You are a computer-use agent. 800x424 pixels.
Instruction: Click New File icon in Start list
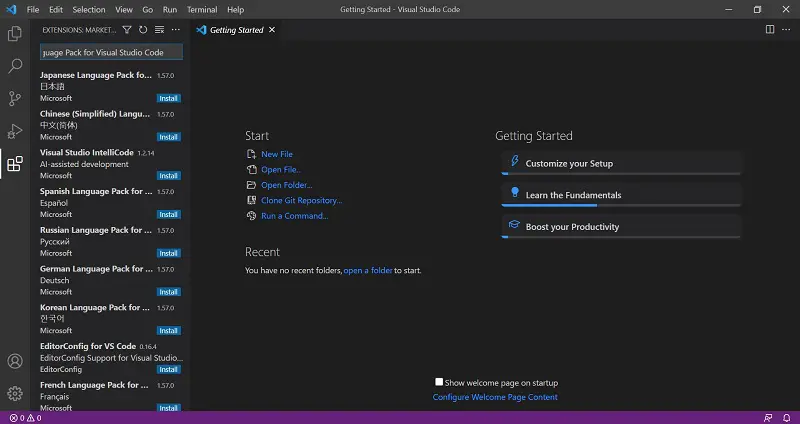coord(251,154)
